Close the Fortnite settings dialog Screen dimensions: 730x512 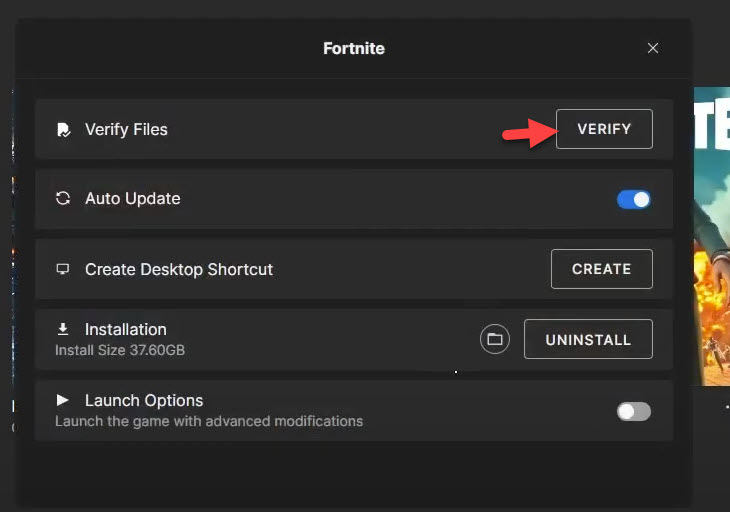(653, 48)
